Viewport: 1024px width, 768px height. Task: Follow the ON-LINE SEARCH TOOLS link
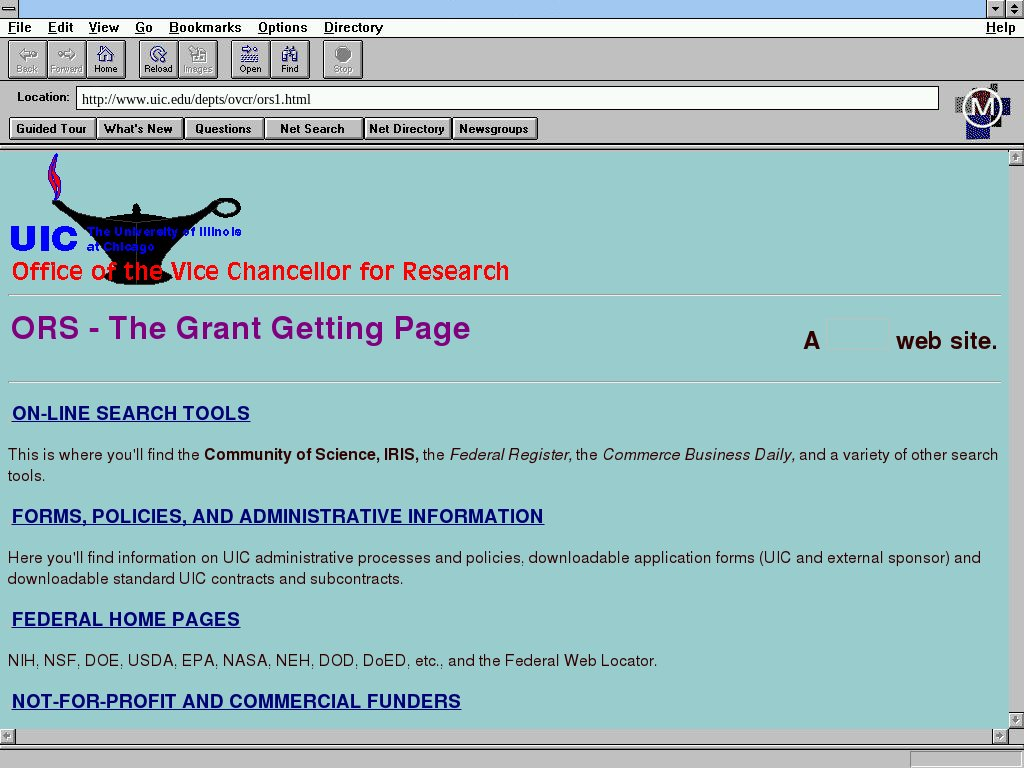pos(131,414)
